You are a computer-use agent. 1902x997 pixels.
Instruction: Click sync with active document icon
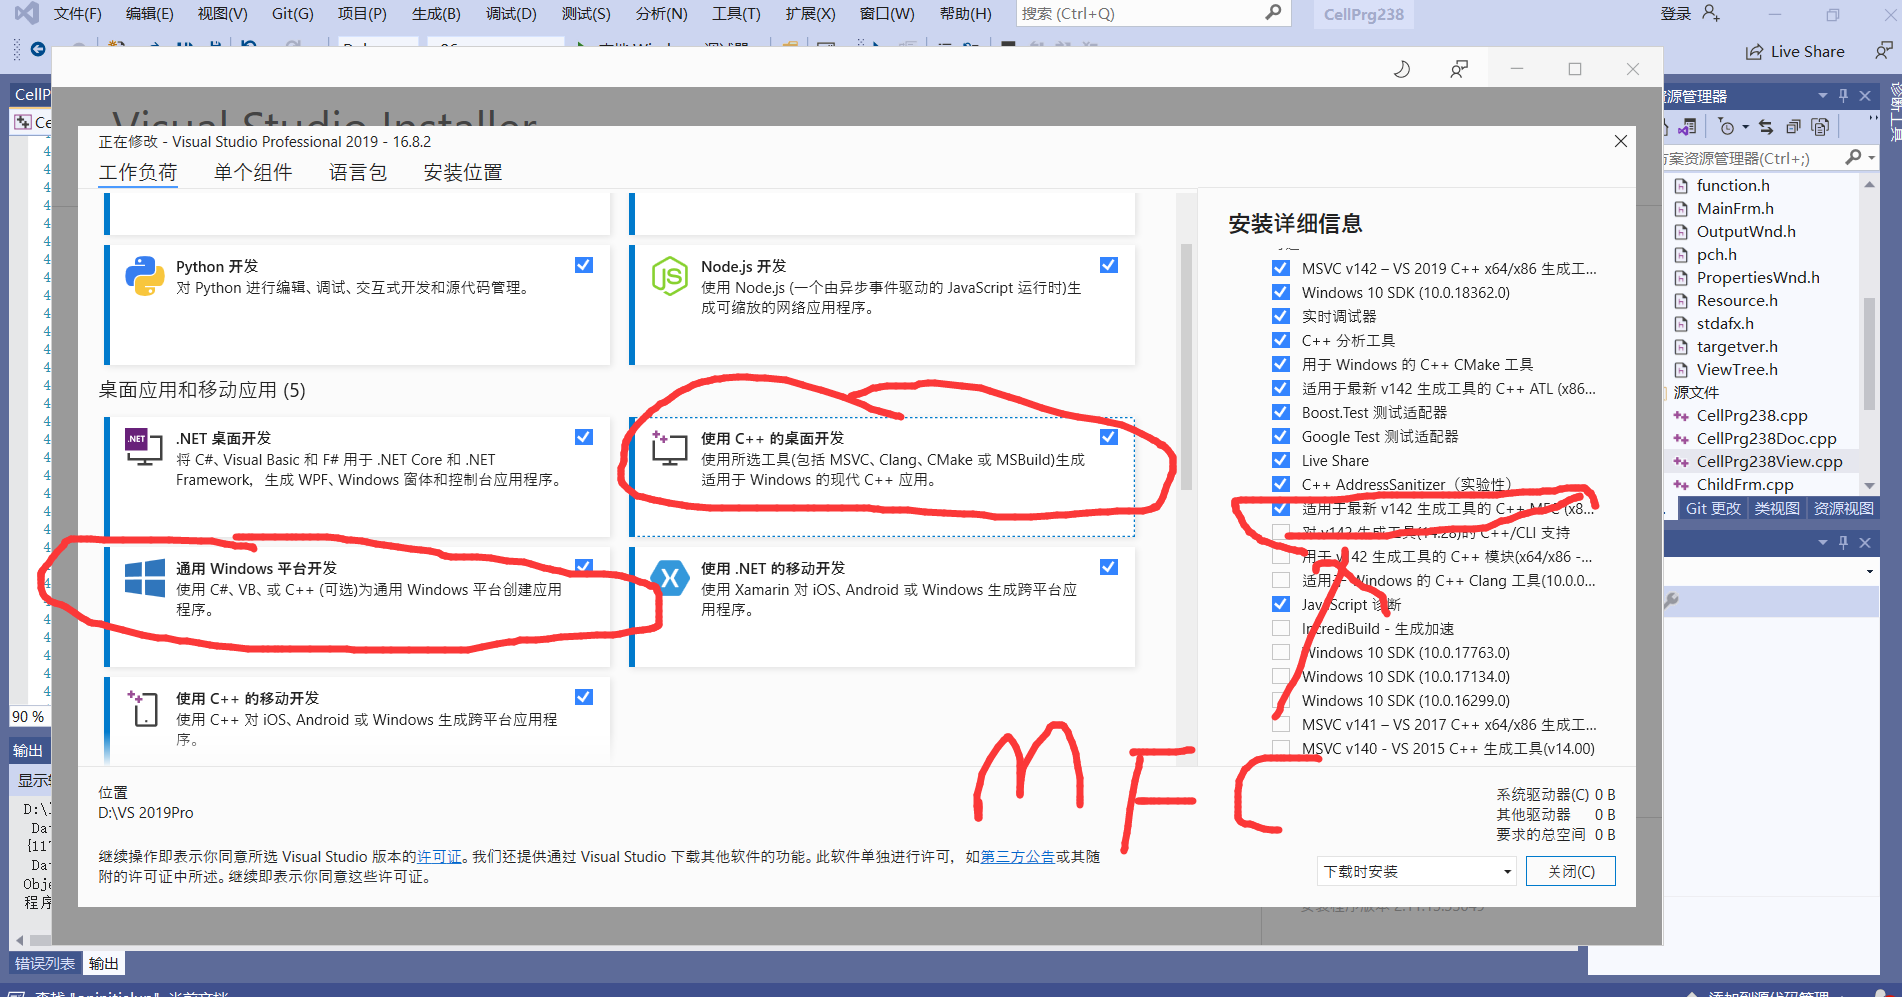(x=1766, y=127)
